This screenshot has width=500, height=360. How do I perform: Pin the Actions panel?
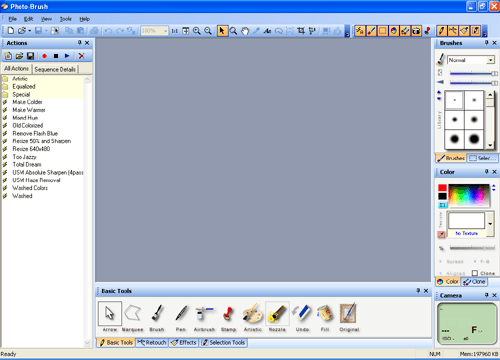coord(79,43)
